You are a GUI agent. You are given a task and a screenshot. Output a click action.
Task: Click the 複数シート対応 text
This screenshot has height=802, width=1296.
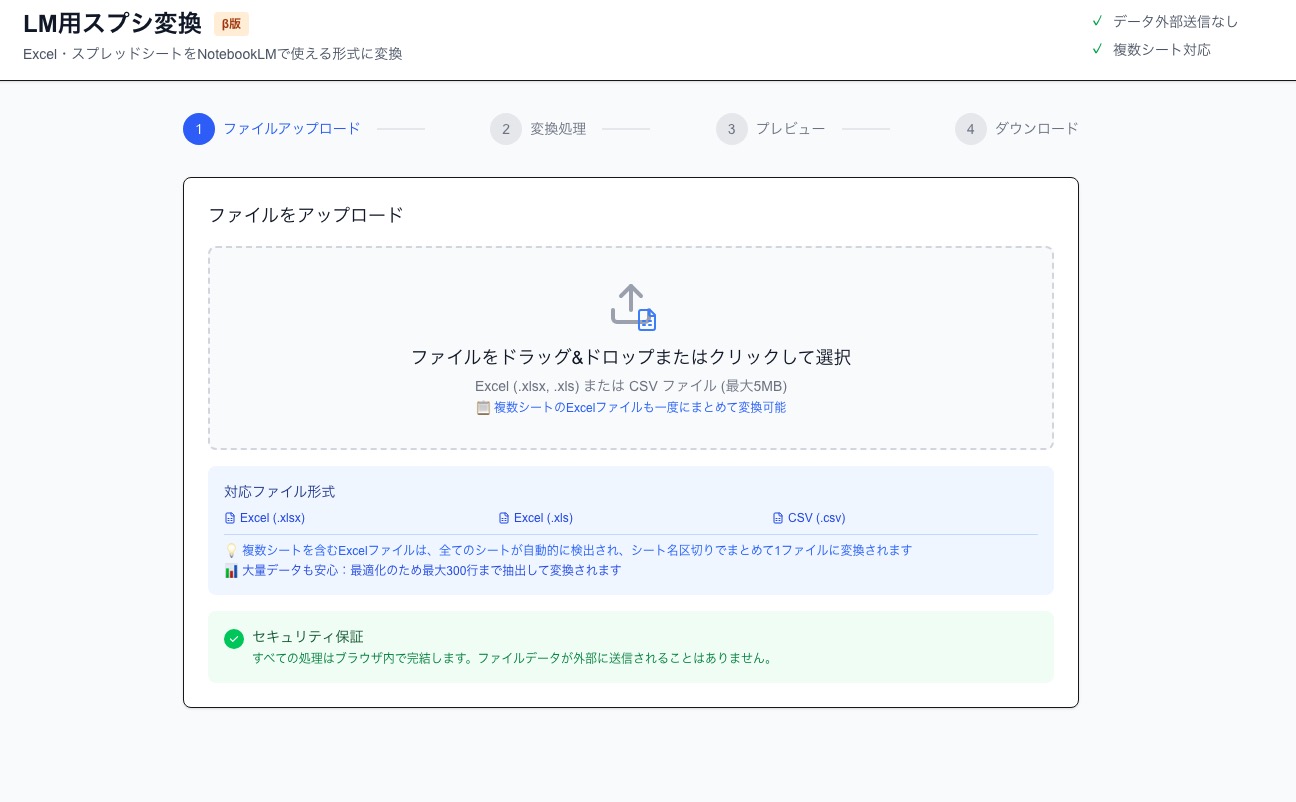pyautogui.click(x=1162, y=49)
